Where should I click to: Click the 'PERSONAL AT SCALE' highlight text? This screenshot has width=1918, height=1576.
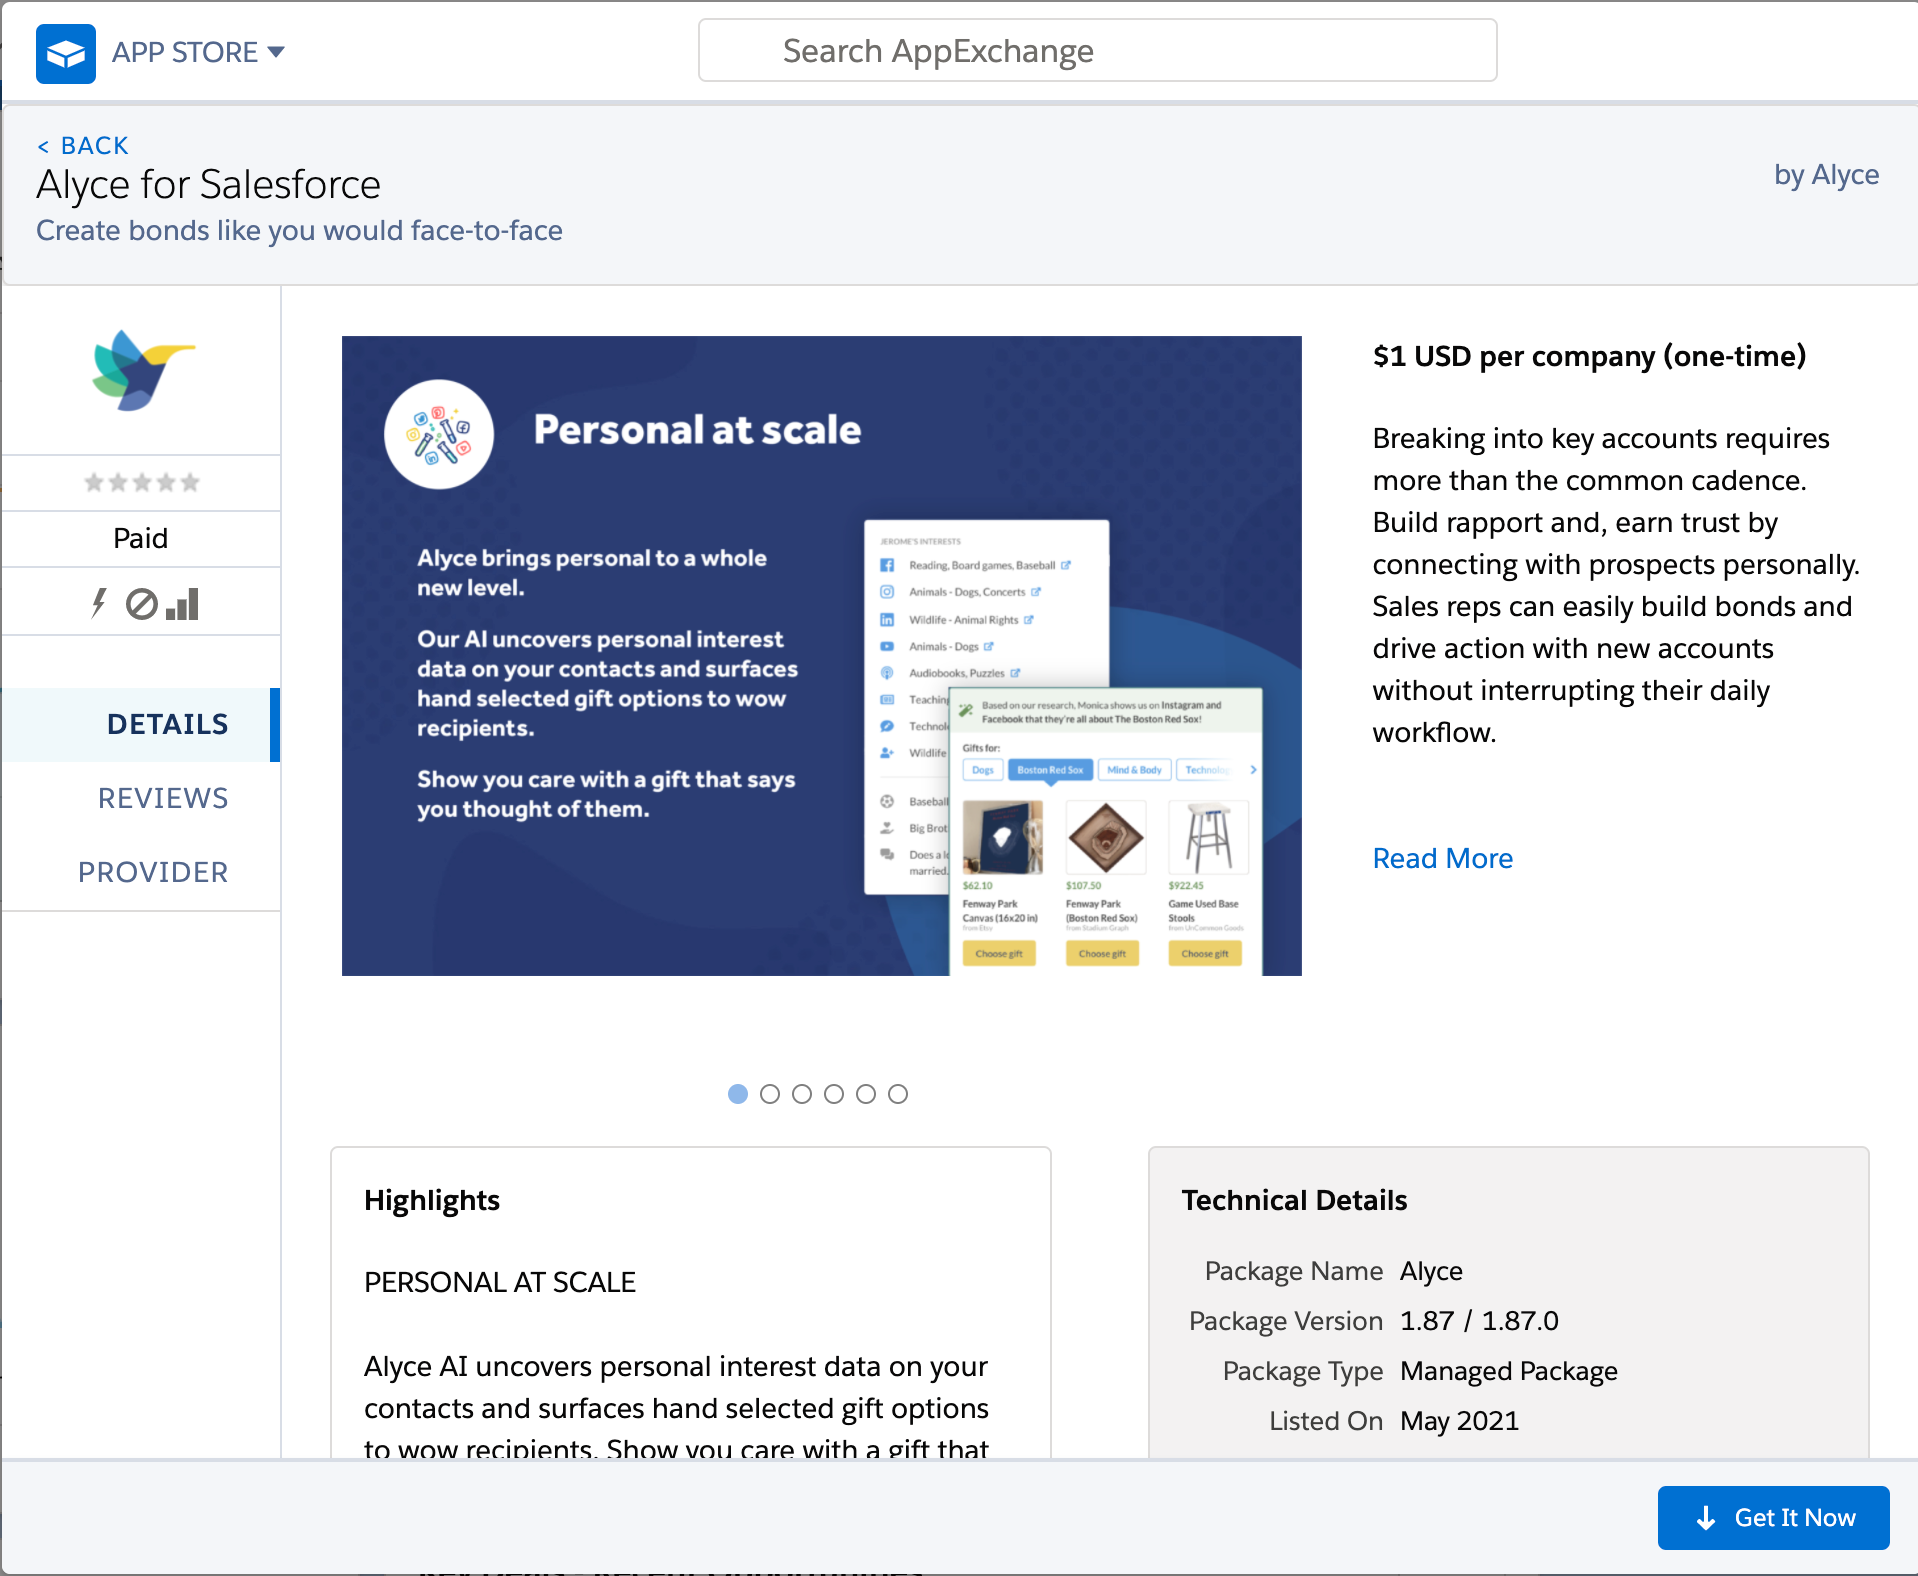pyautogui.click(x=499, y=1282)
